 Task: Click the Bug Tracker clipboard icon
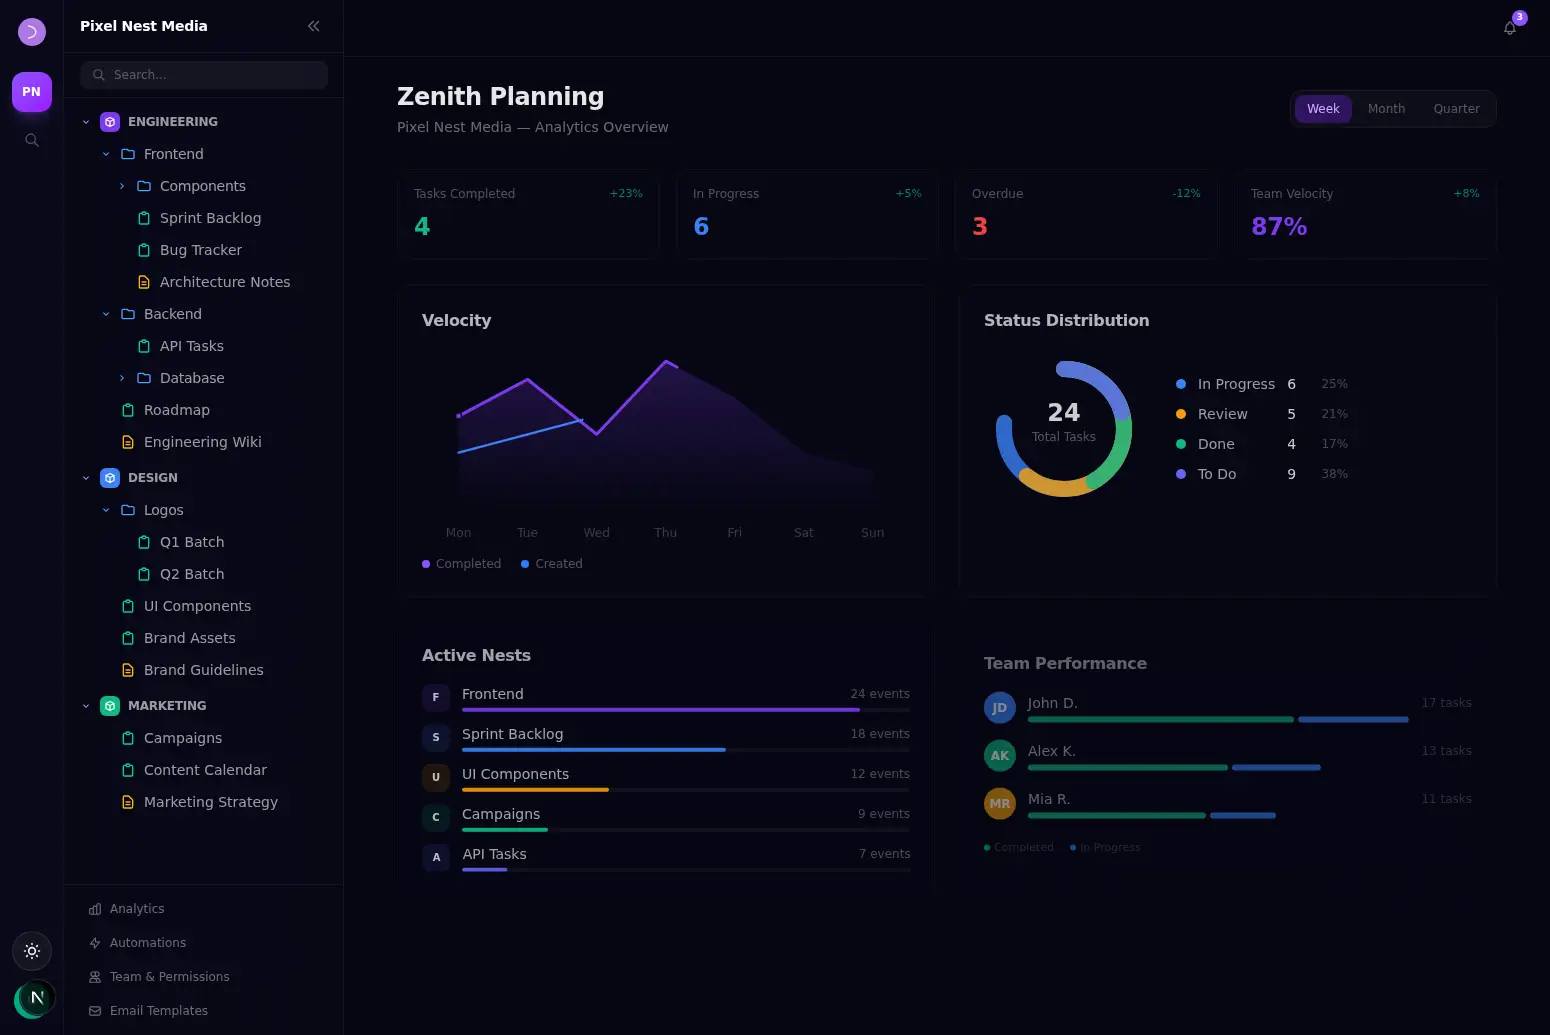[x=144, y=250]
